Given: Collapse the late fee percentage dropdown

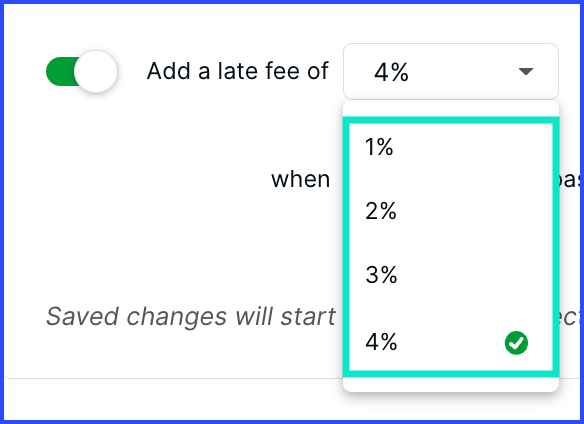Looking at the screenshot, I should tap(451, 71).
